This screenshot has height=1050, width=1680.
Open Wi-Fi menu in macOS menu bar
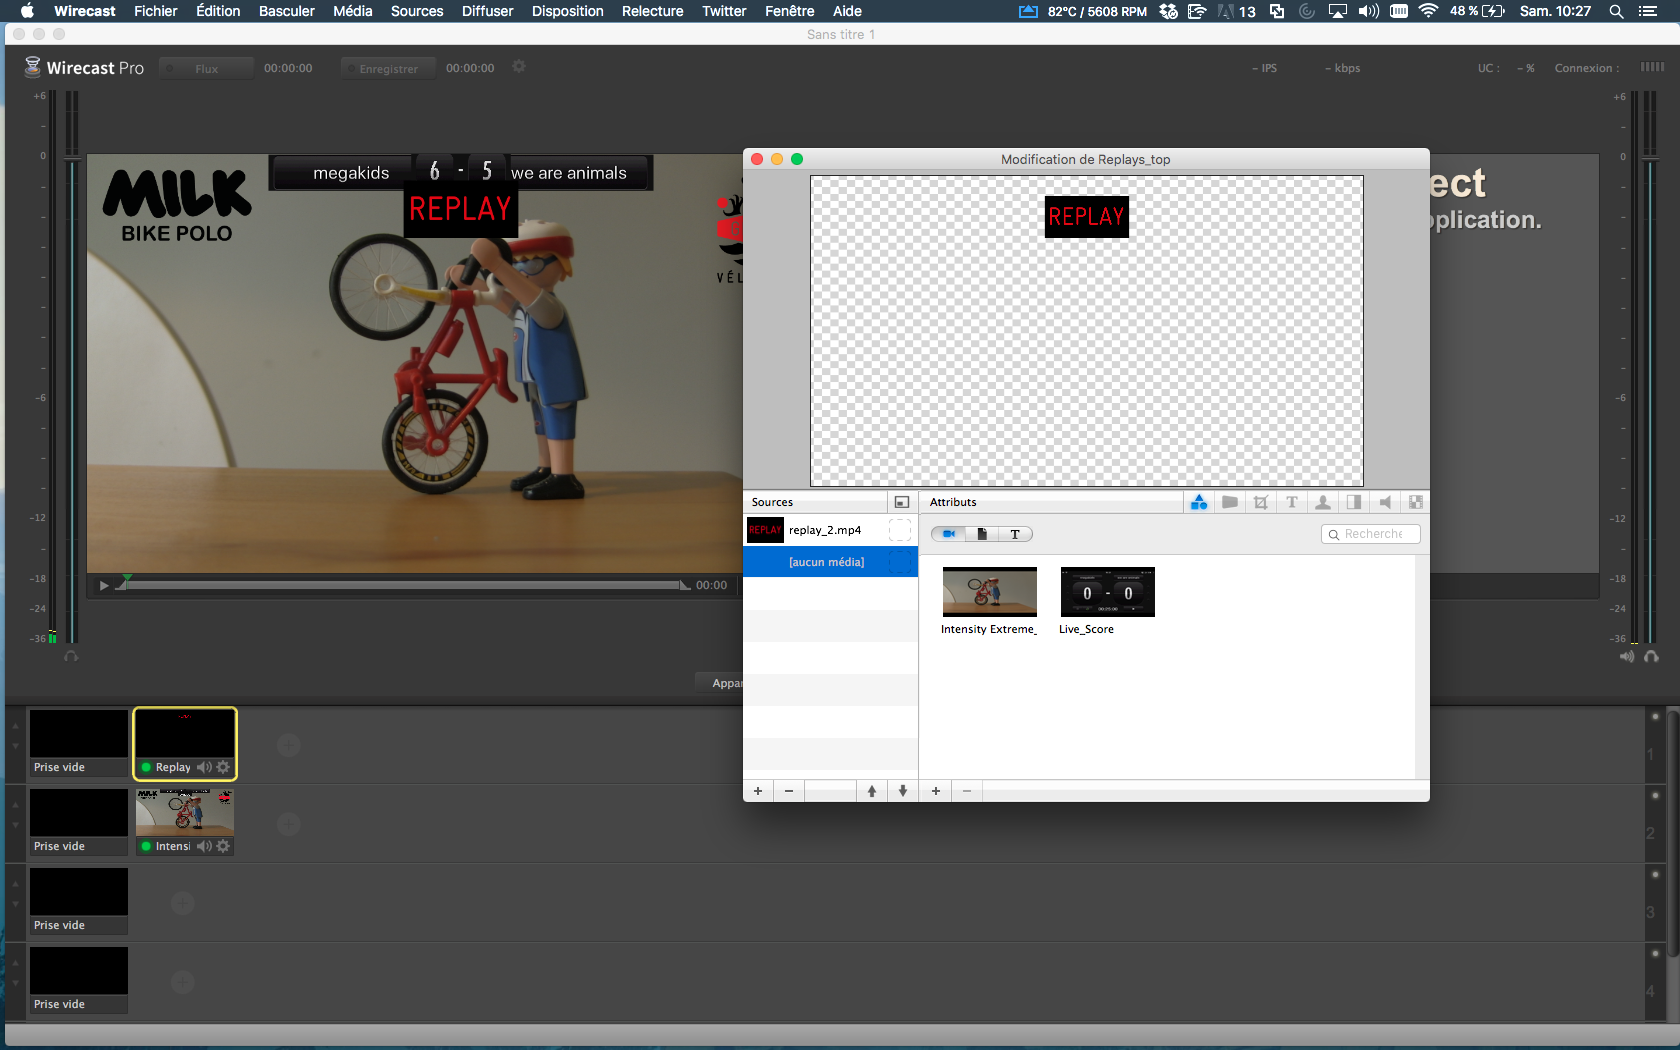click(x=1428, y=11)
